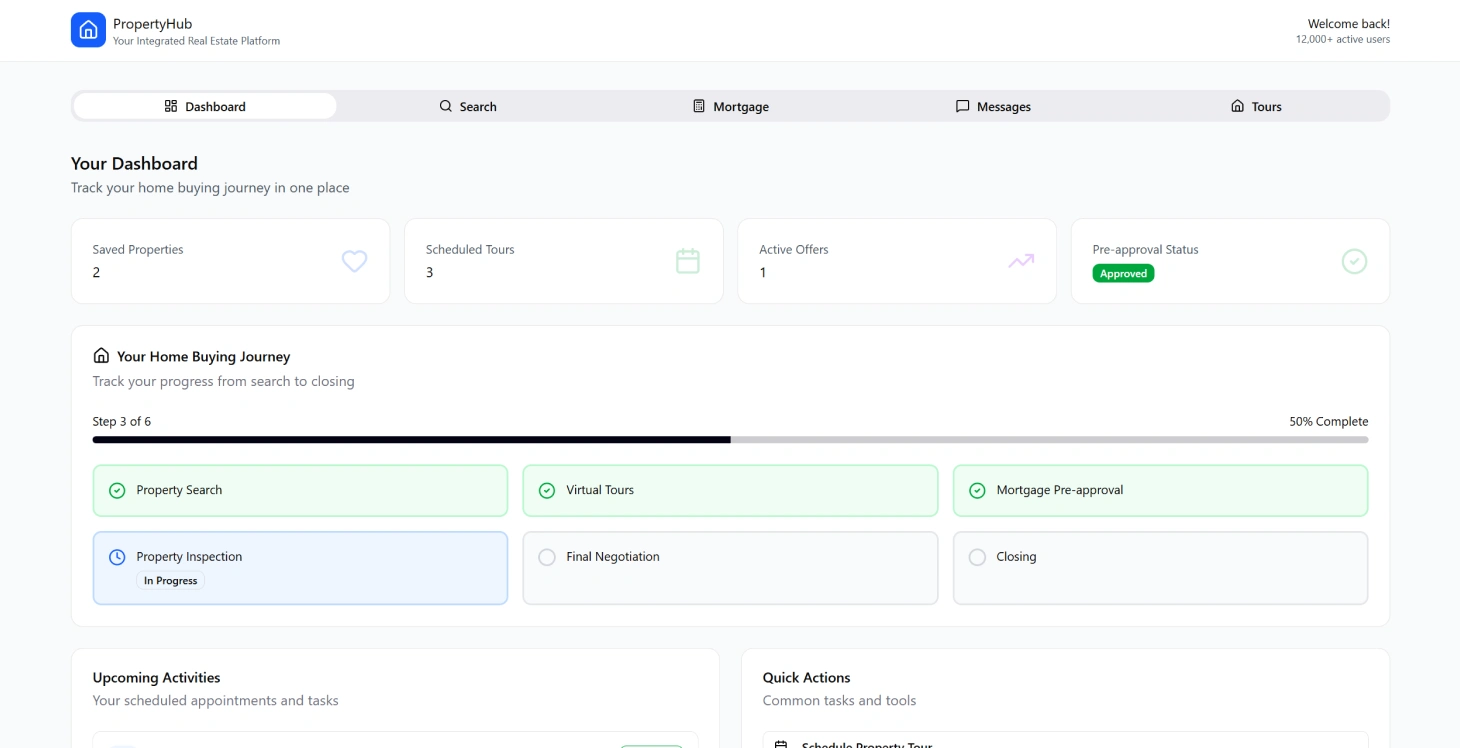Open the Mortgage Pre-approval step card
The height and width of the screenshot is (748, 1460).
(x=1160, y=490)
